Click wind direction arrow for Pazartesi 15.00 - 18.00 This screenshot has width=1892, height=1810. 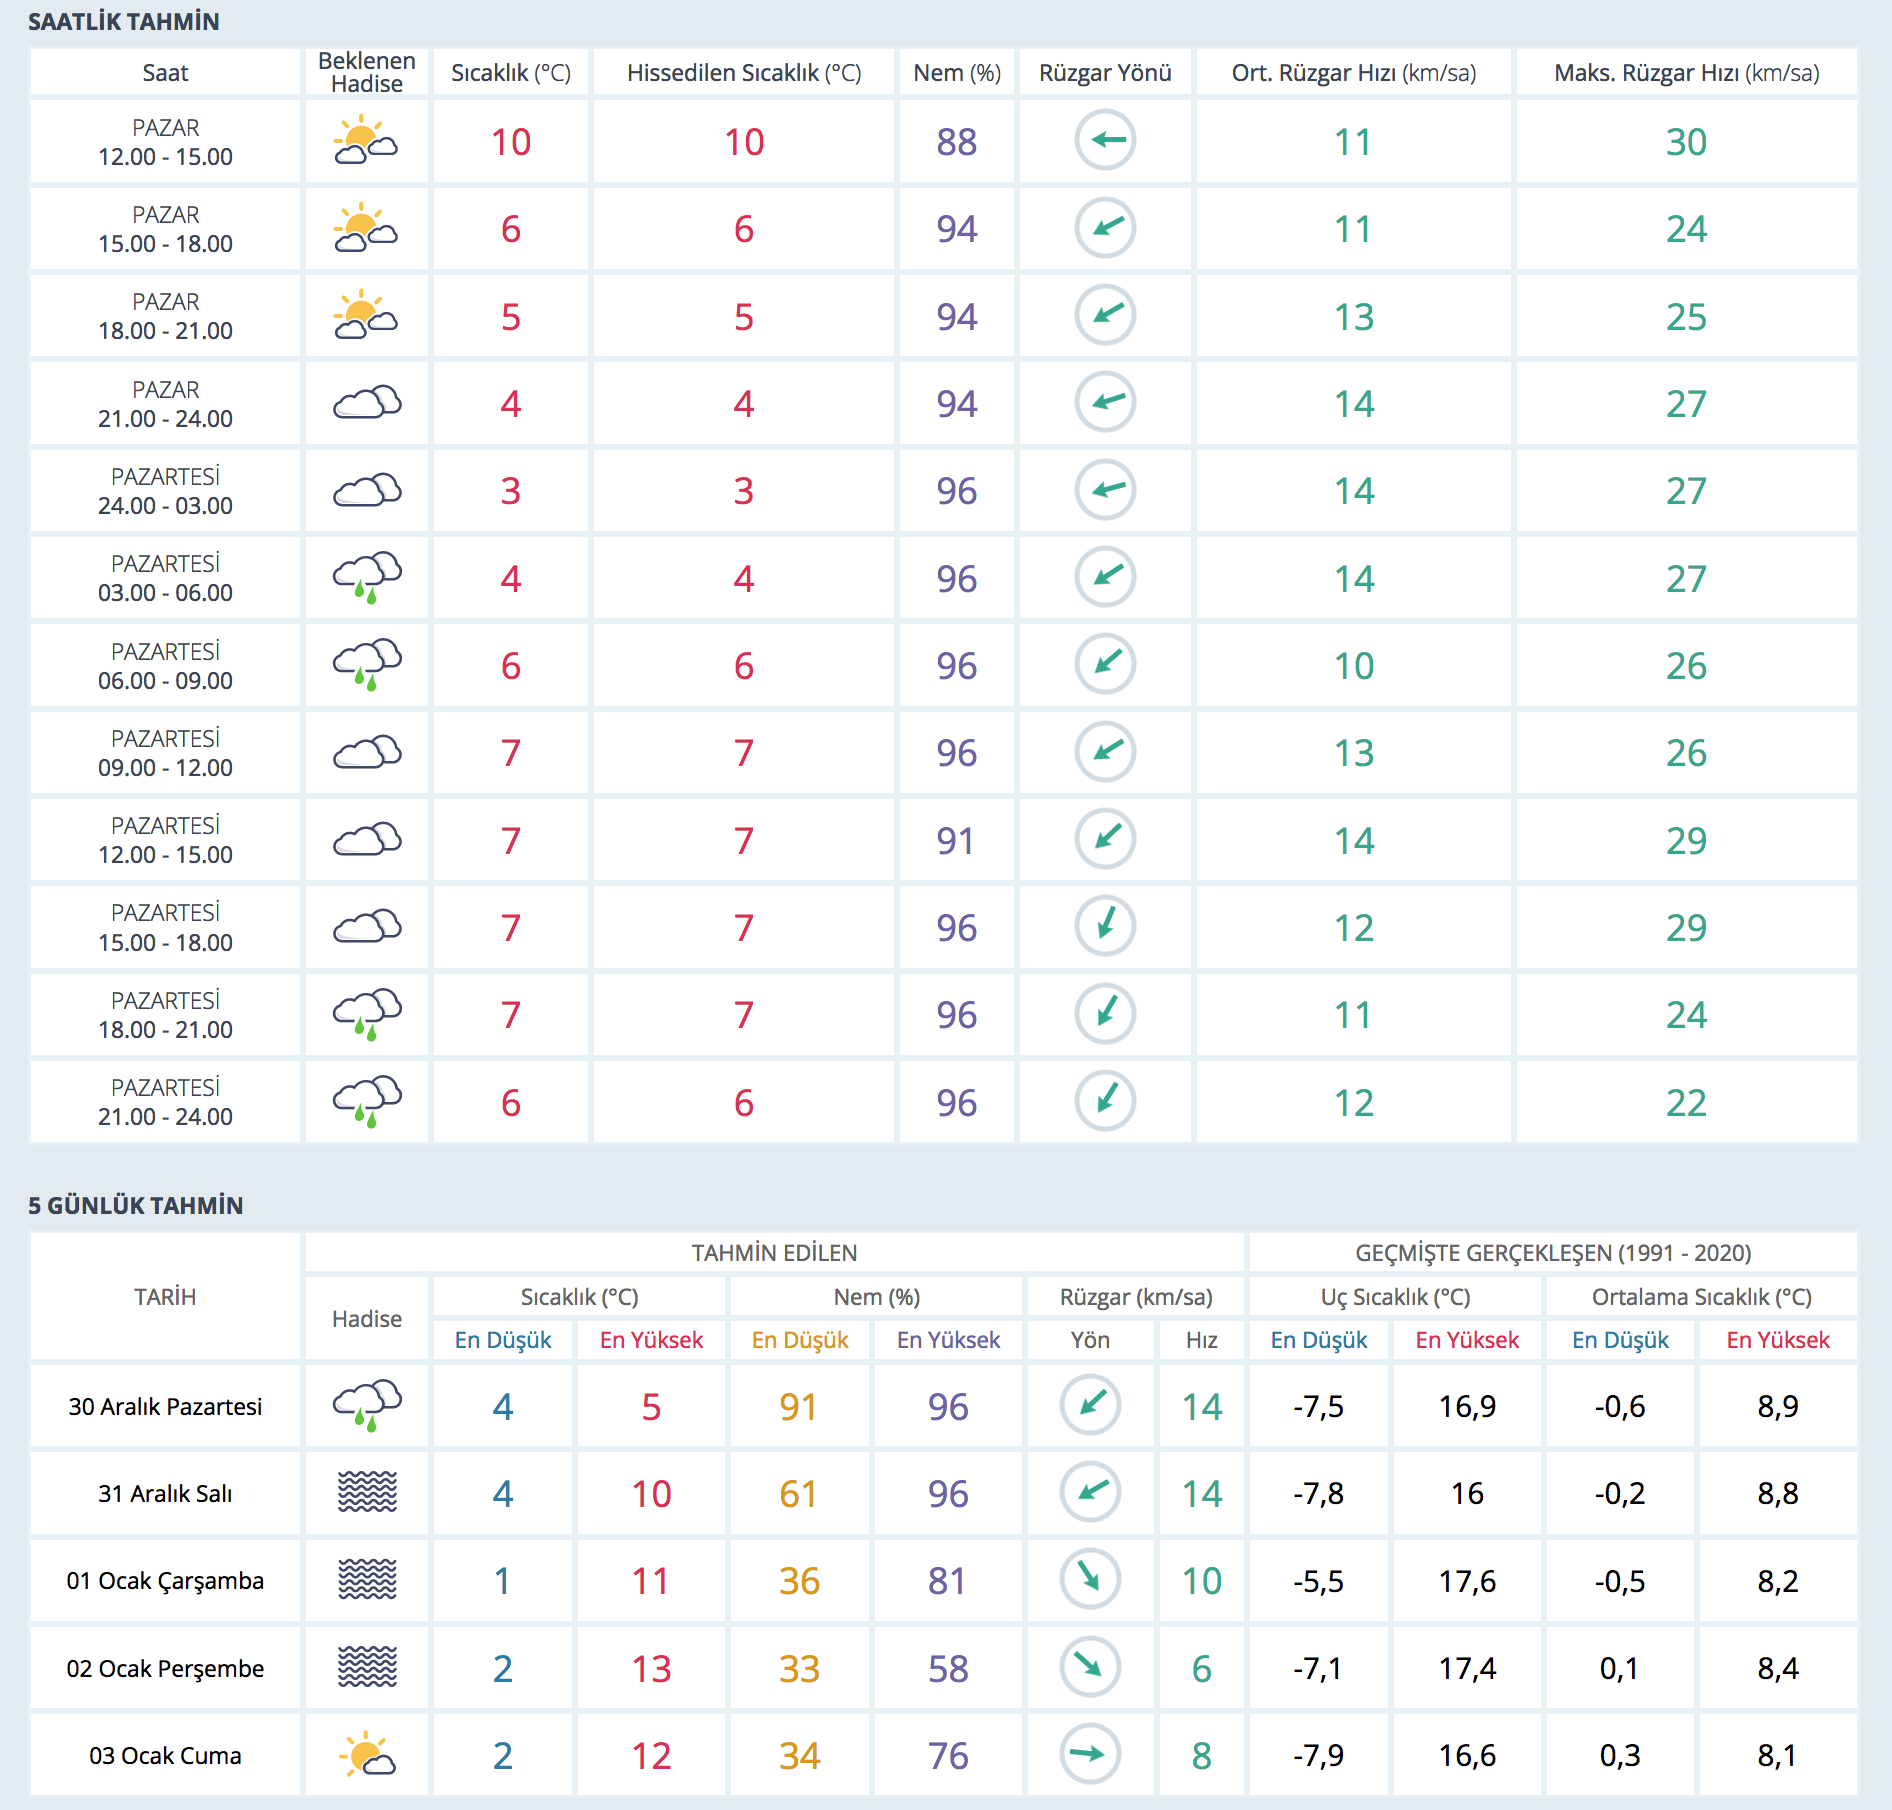click(x=1105, y=926)
